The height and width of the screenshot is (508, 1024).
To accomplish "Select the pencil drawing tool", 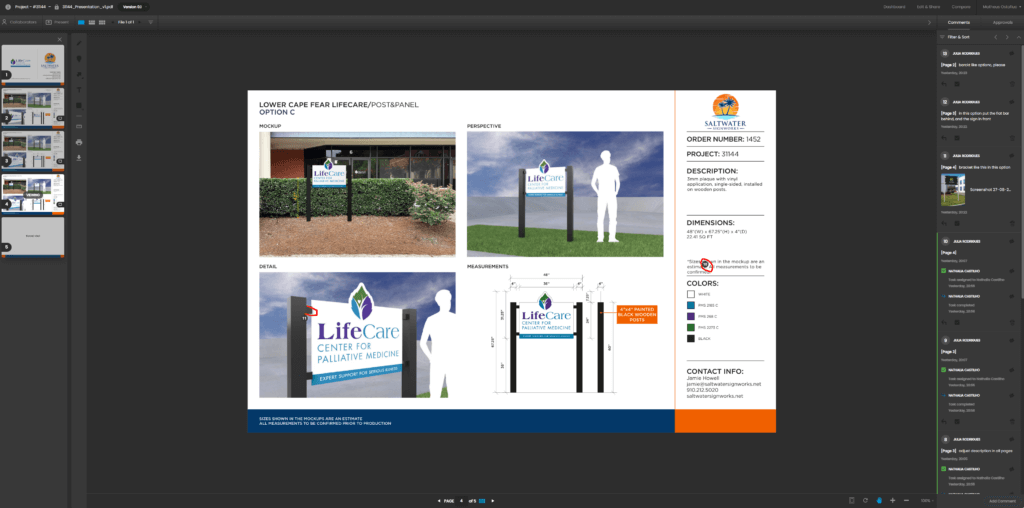I will pyautogui.click(x=79, y=42).
